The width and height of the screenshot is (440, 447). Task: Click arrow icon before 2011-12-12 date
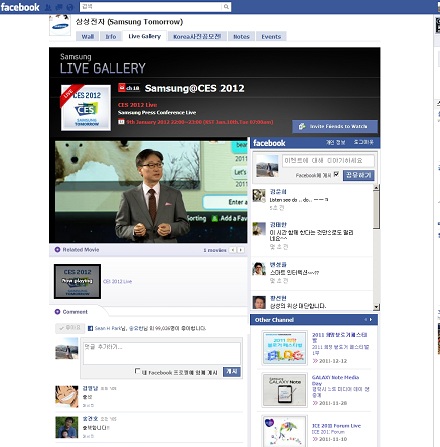pos(315,361)
